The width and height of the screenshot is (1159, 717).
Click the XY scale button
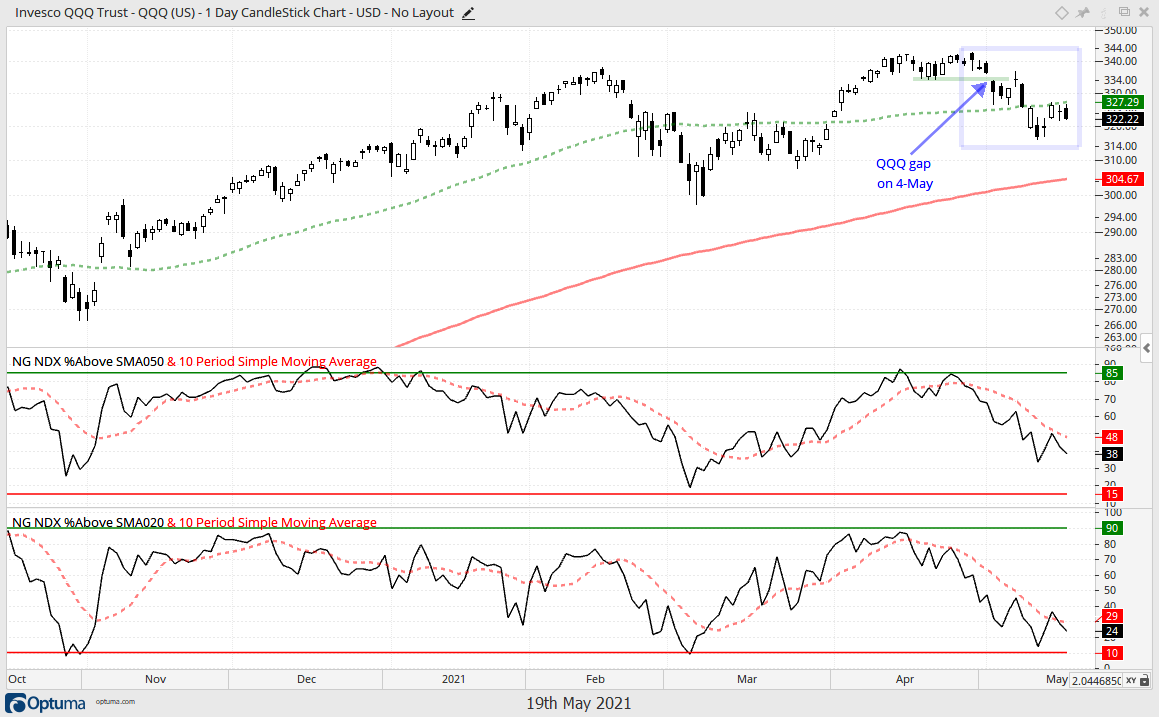pyautogui.click(x=1131, y=680)
